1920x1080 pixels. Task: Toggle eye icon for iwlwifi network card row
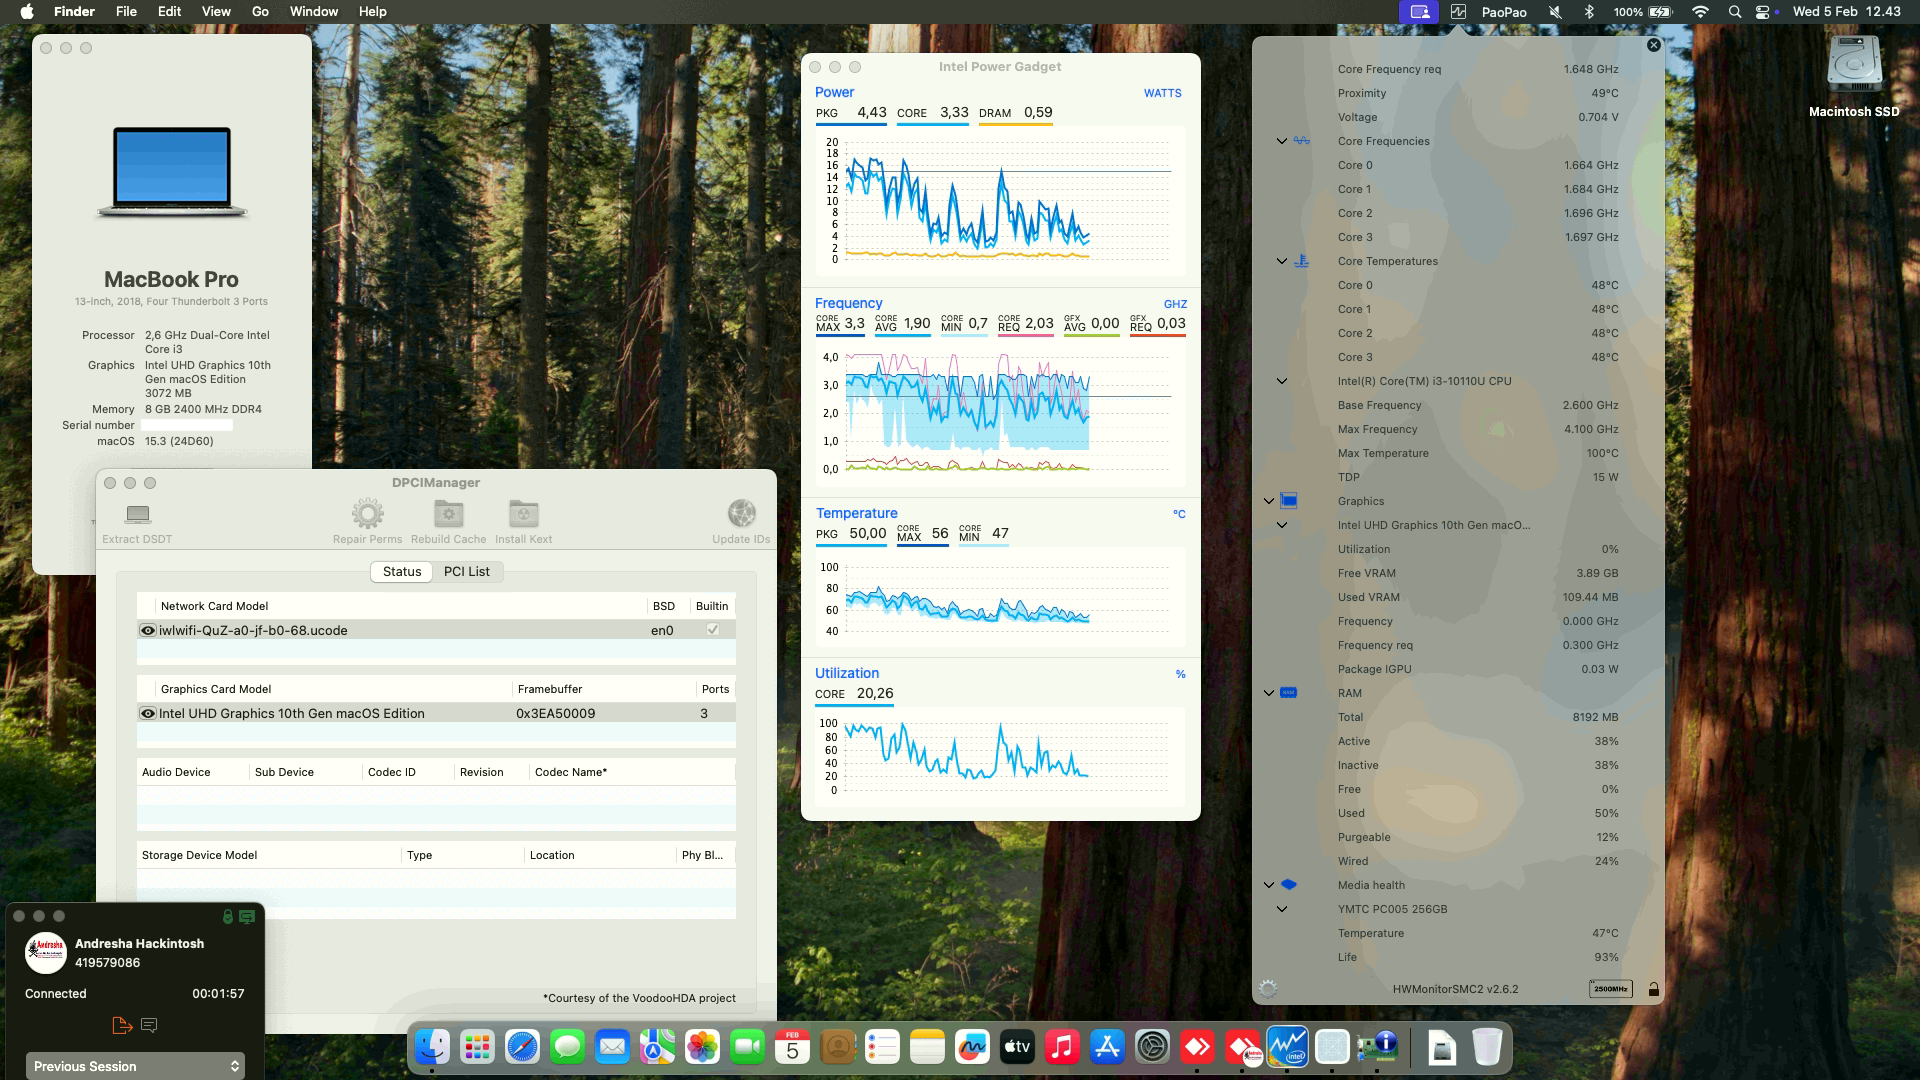(x=148, y=630)
